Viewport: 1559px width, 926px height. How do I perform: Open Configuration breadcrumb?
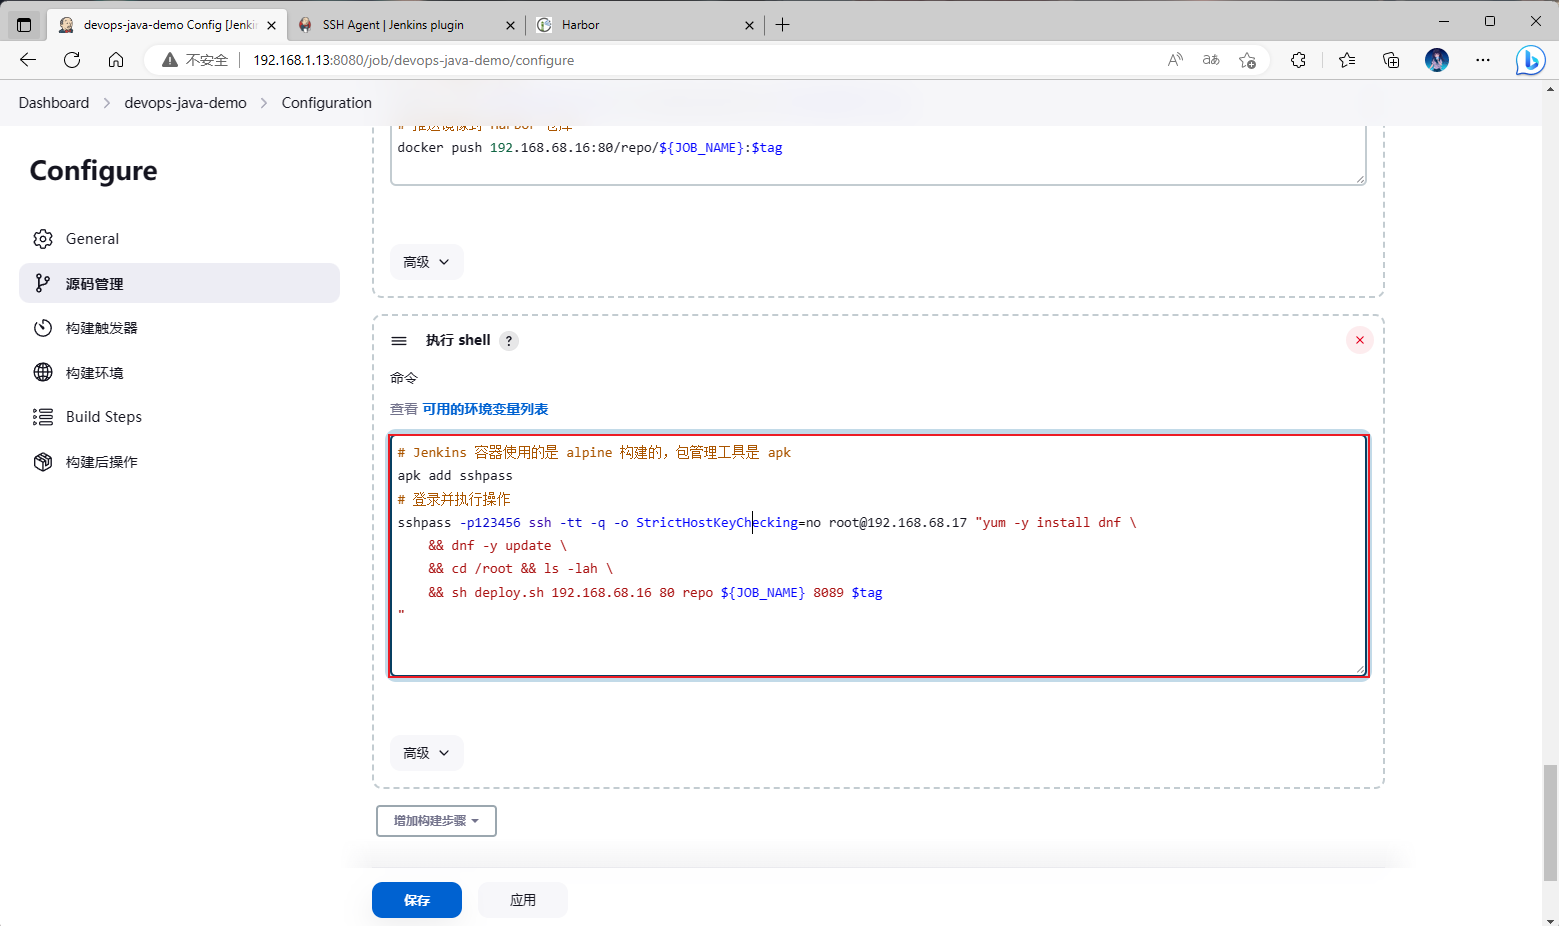326,102
